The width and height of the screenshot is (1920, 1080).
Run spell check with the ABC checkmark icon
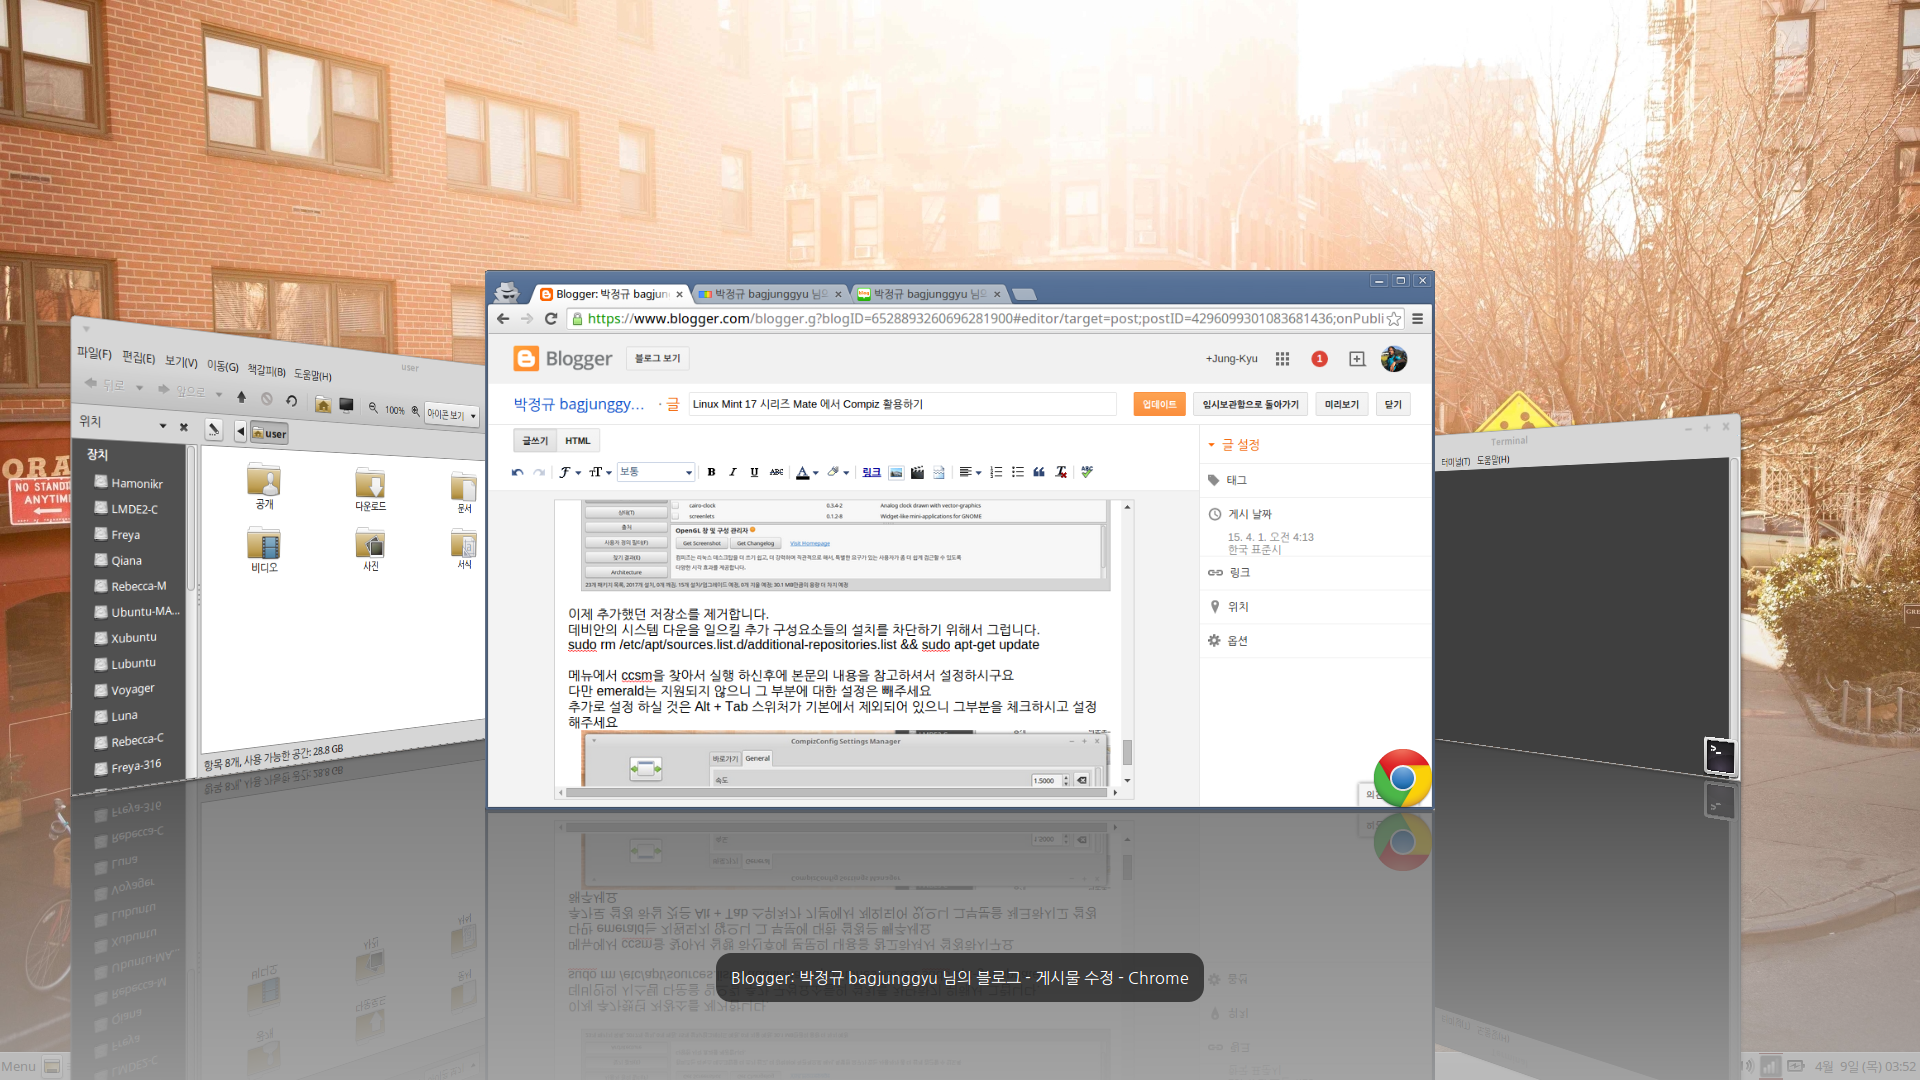pos(1087,472)
